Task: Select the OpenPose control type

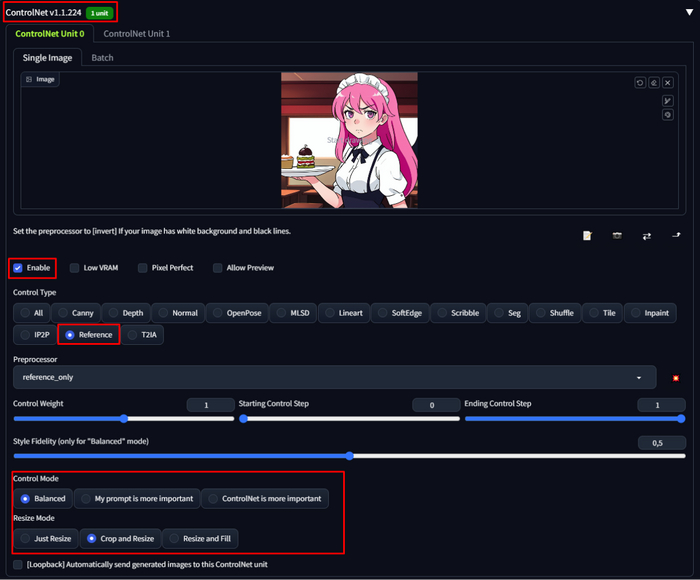Action: tap(237, 313)
